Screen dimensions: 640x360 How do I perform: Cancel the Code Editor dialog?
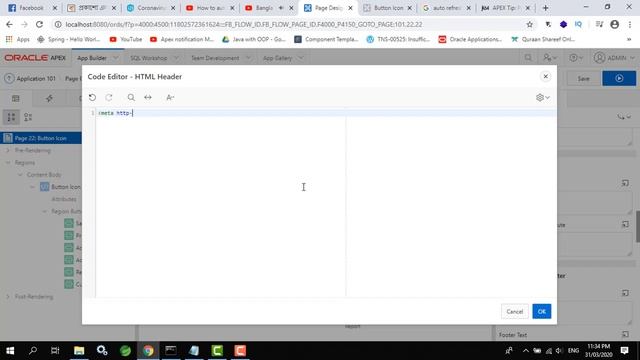coord(515,311)
